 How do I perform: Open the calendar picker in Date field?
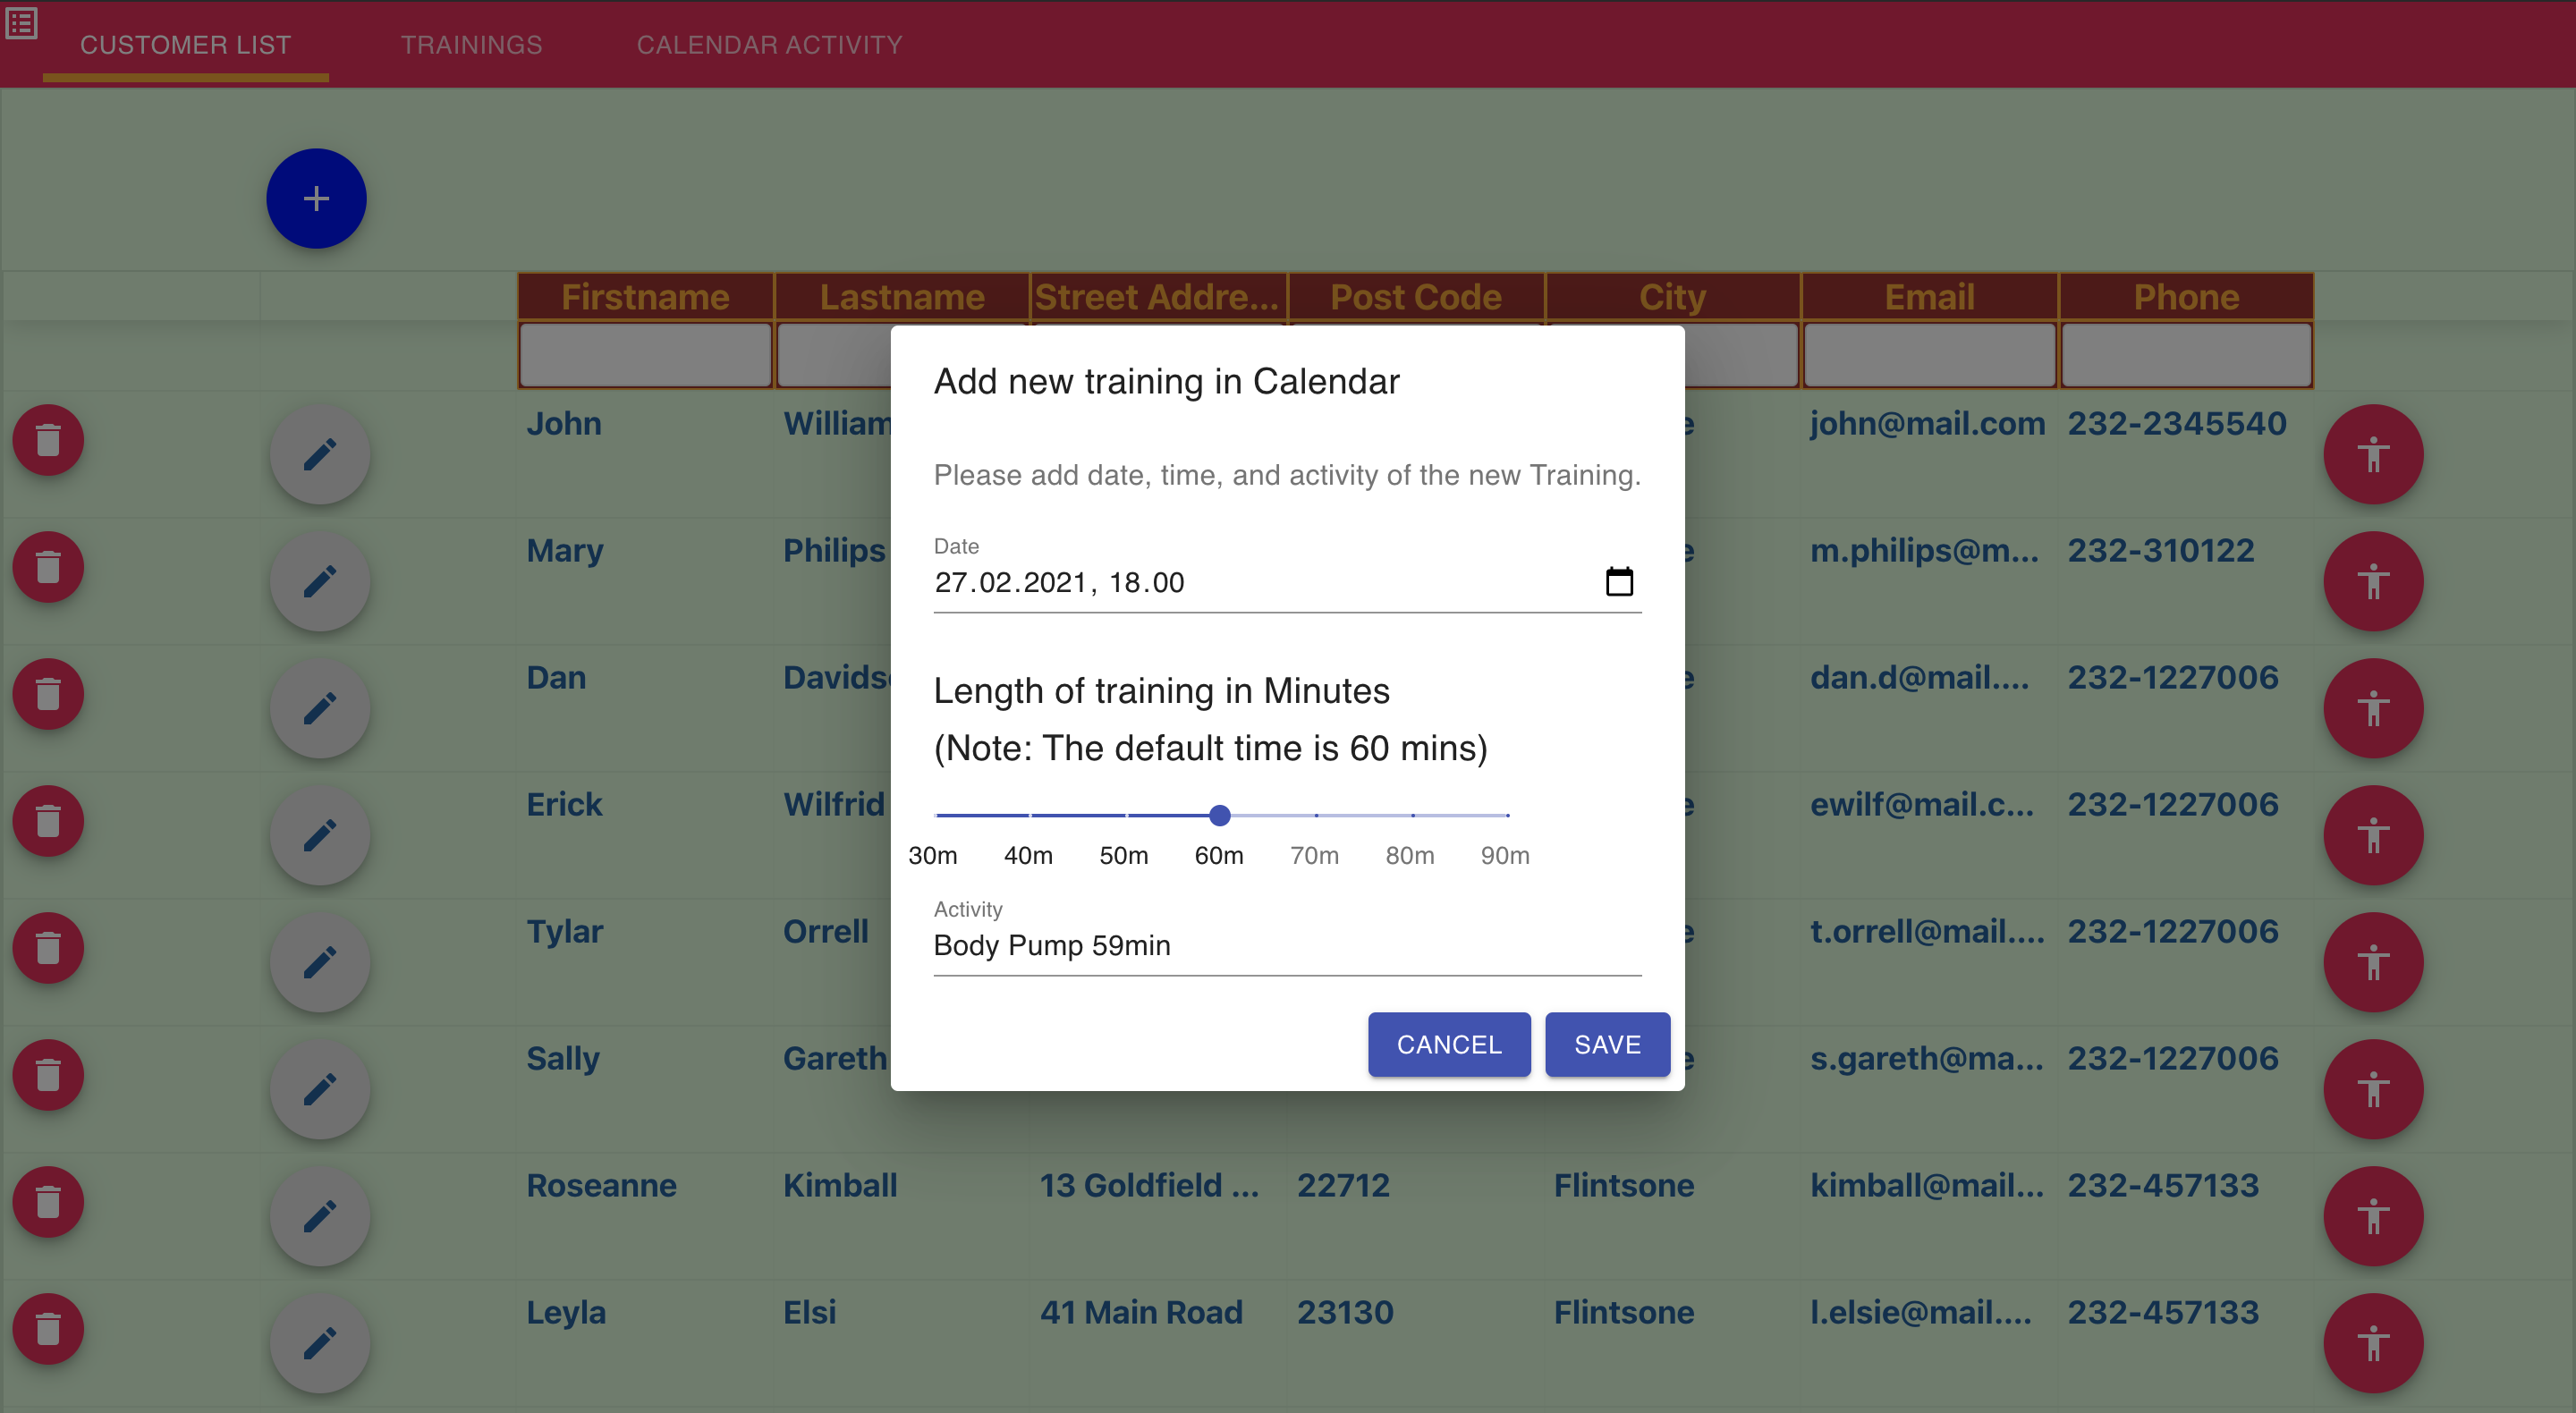pyautogui.click(x=1618, y=581)
